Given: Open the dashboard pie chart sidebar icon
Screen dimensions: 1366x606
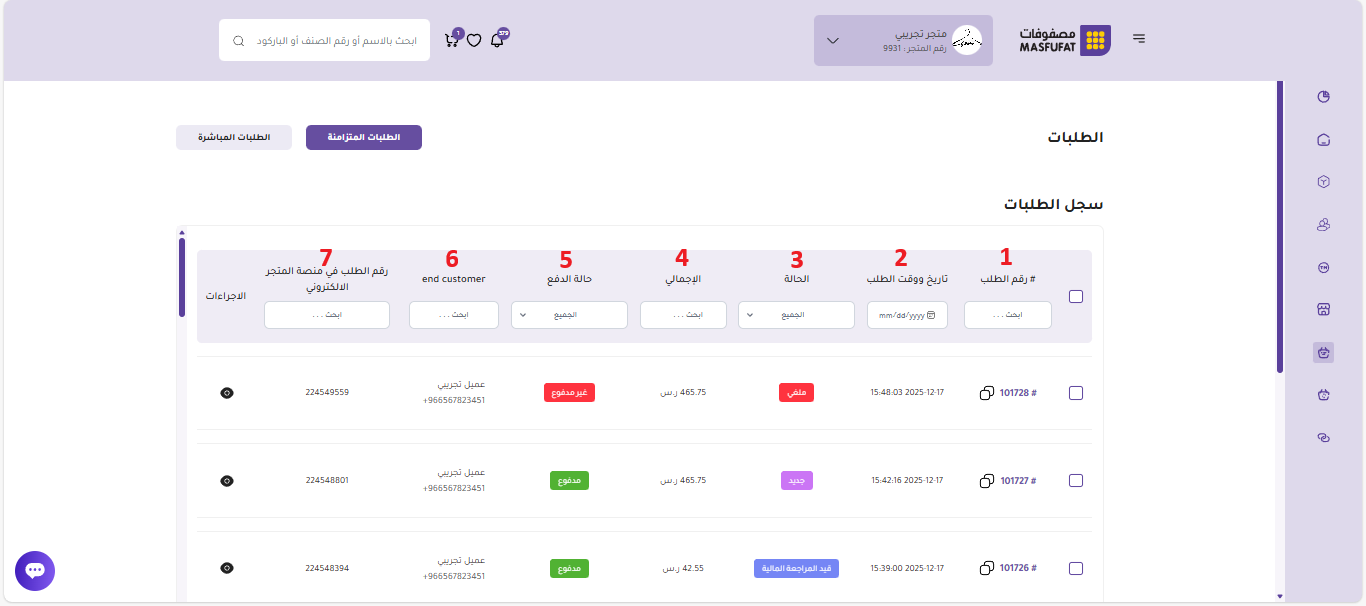Looking at the screenshot, I should [1324, 97].
